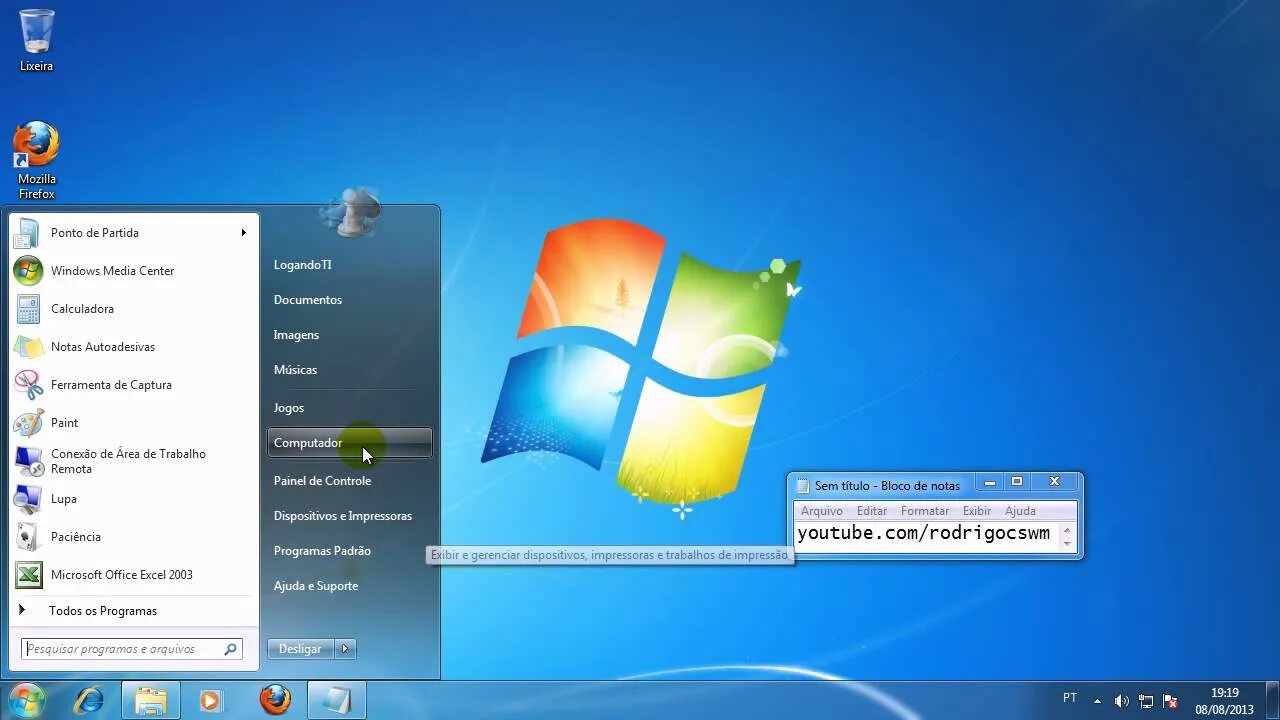Click the Ponto de Partida icon
Screen dimensions: 1280x720
[27, 233]
